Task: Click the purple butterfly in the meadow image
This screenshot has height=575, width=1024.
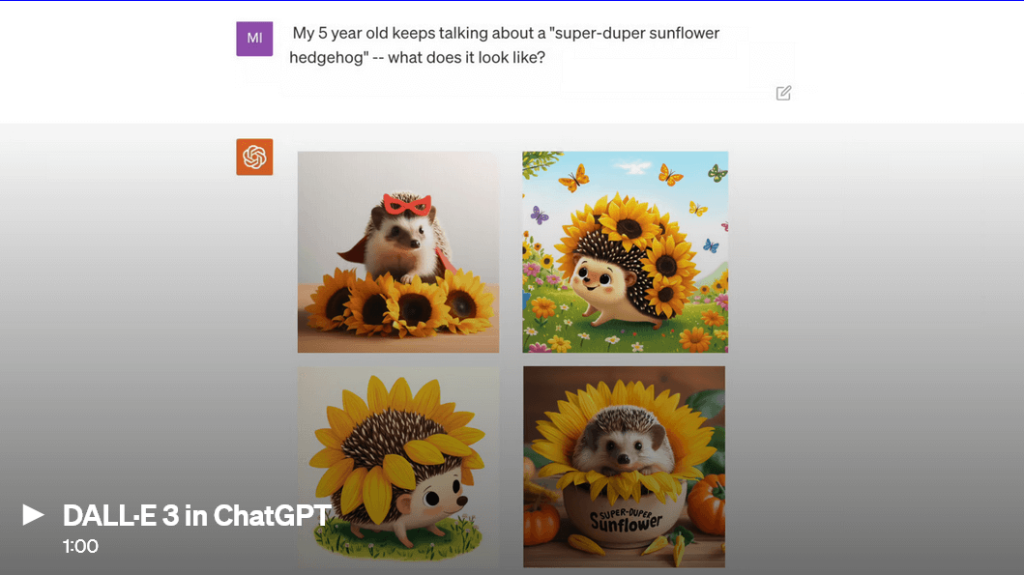Action: coord(539,215)
